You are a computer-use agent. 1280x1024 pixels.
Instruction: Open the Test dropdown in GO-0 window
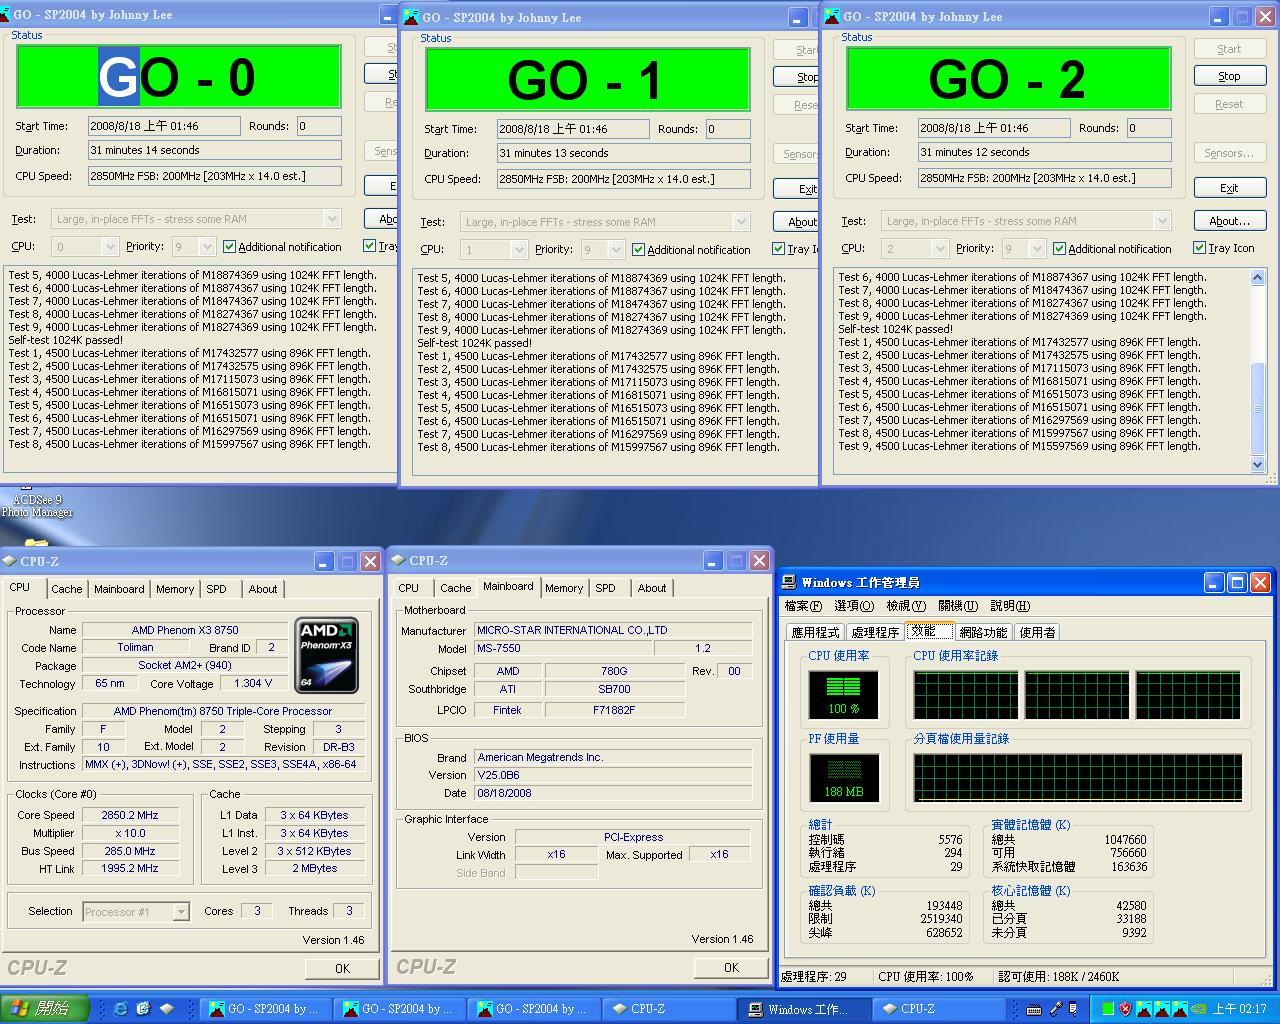[333, 219]
